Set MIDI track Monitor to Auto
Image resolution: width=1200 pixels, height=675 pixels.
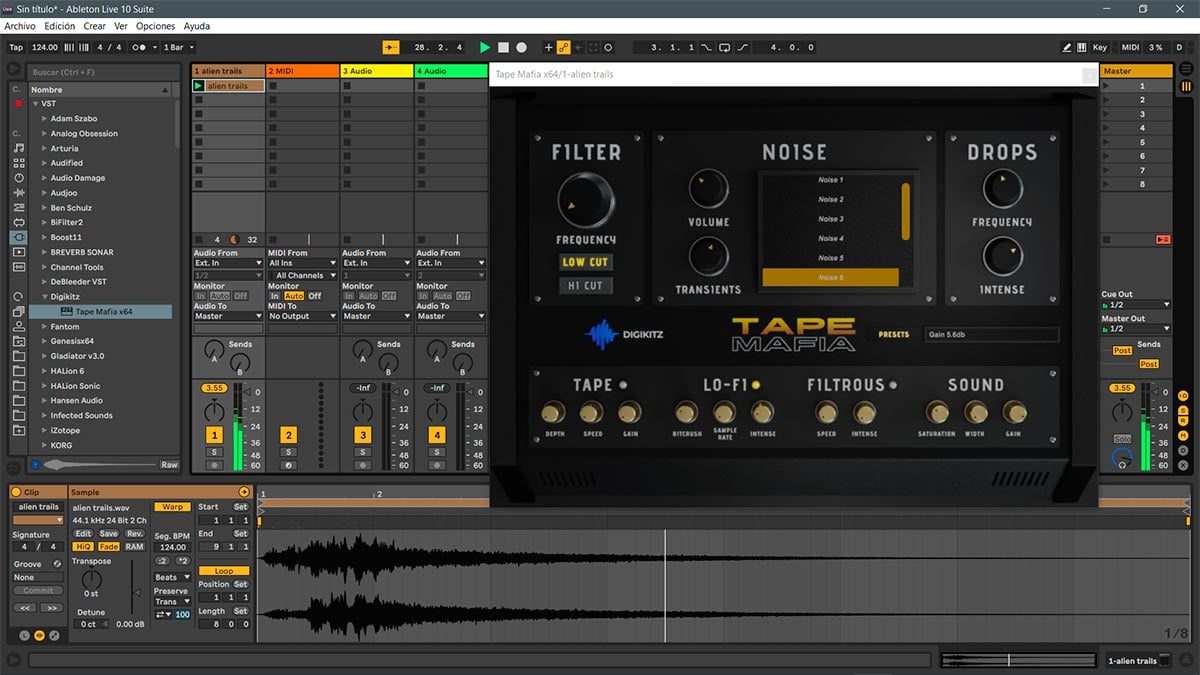click(293, 296)
